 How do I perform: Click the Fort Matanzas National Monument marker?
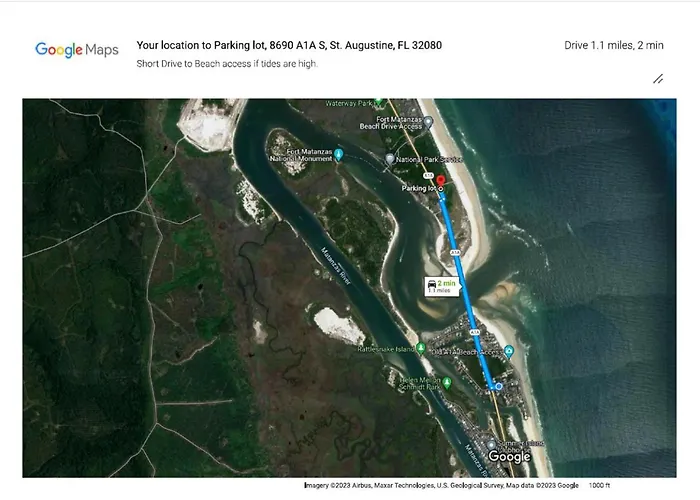pyautogui.click(x=338, y=154)
